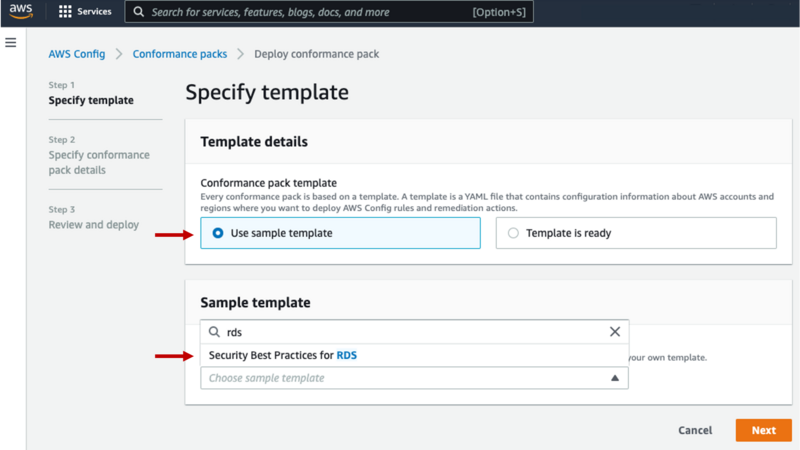Click the Conformance pack template label
Viewport: 800px width, 450px height.
point(268,183)
